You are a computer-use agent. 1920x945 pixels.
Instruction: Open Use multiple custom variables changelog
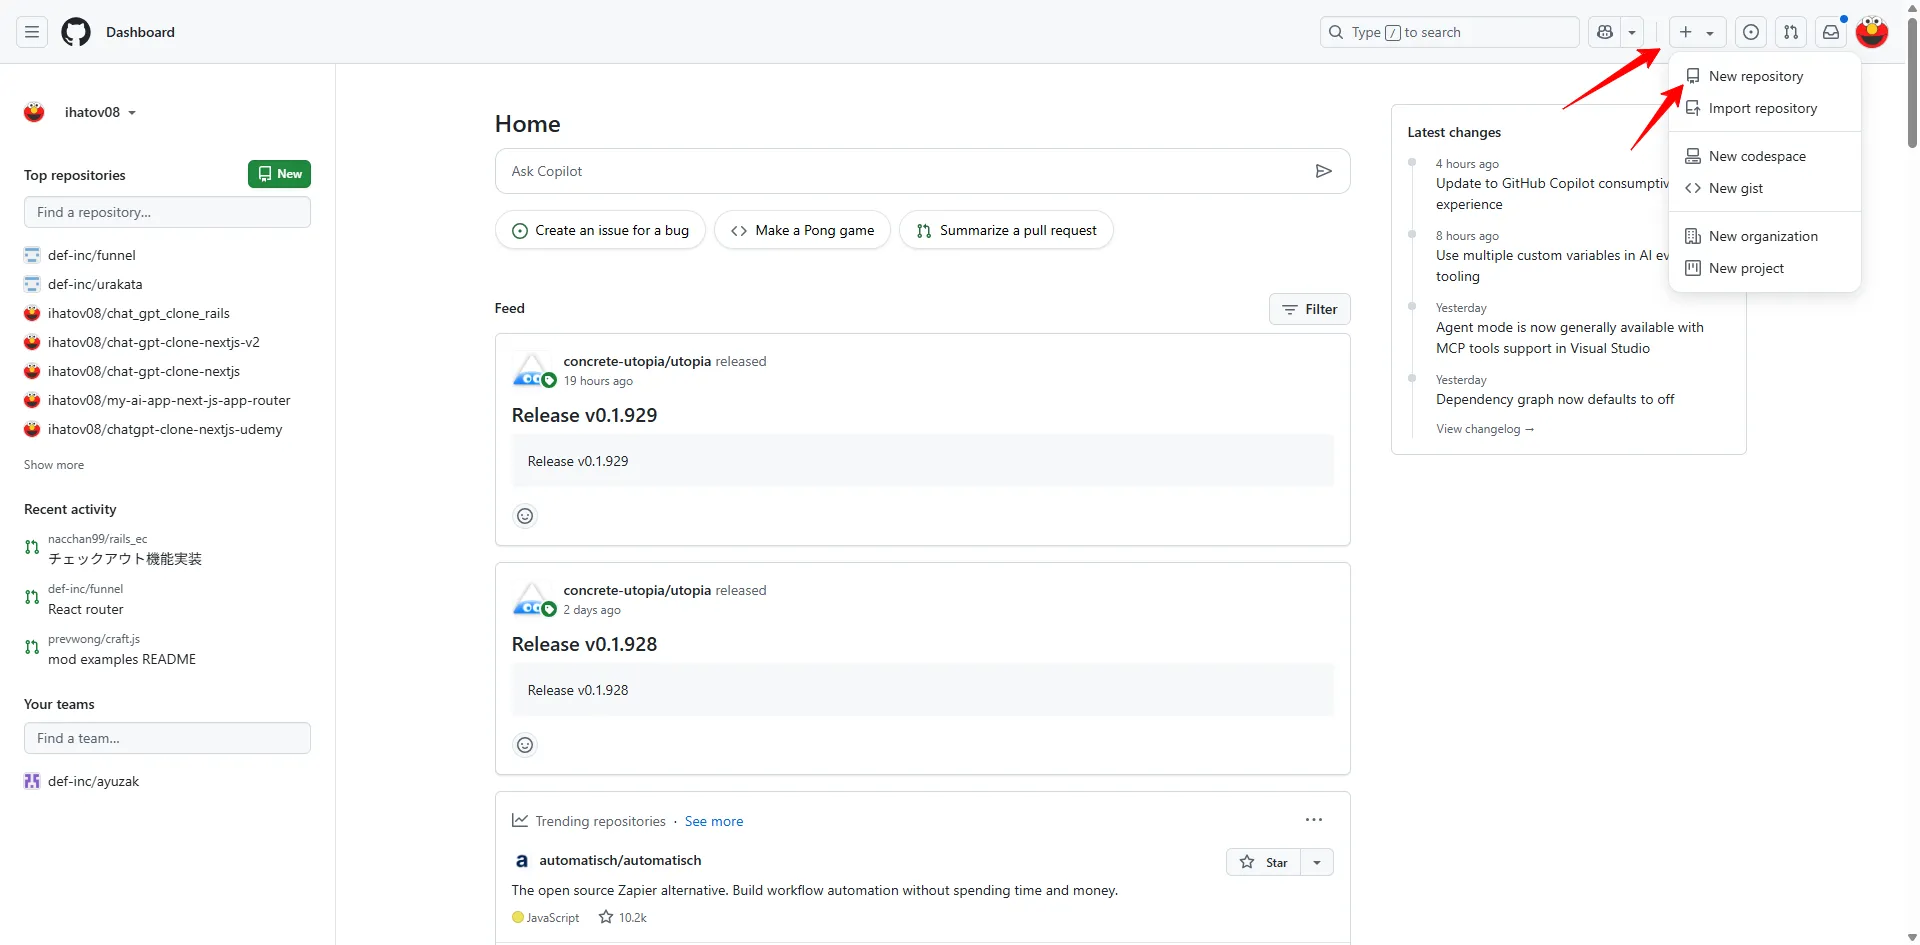pos(1552,266)
